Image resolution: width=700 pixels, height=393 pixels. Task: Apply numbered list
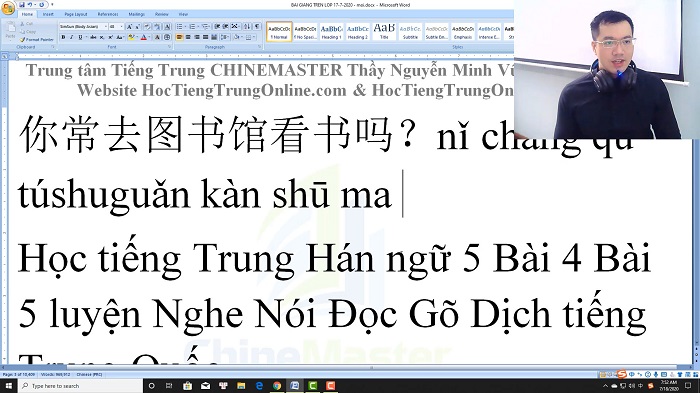pyautogui.click(x=192, y=26)
